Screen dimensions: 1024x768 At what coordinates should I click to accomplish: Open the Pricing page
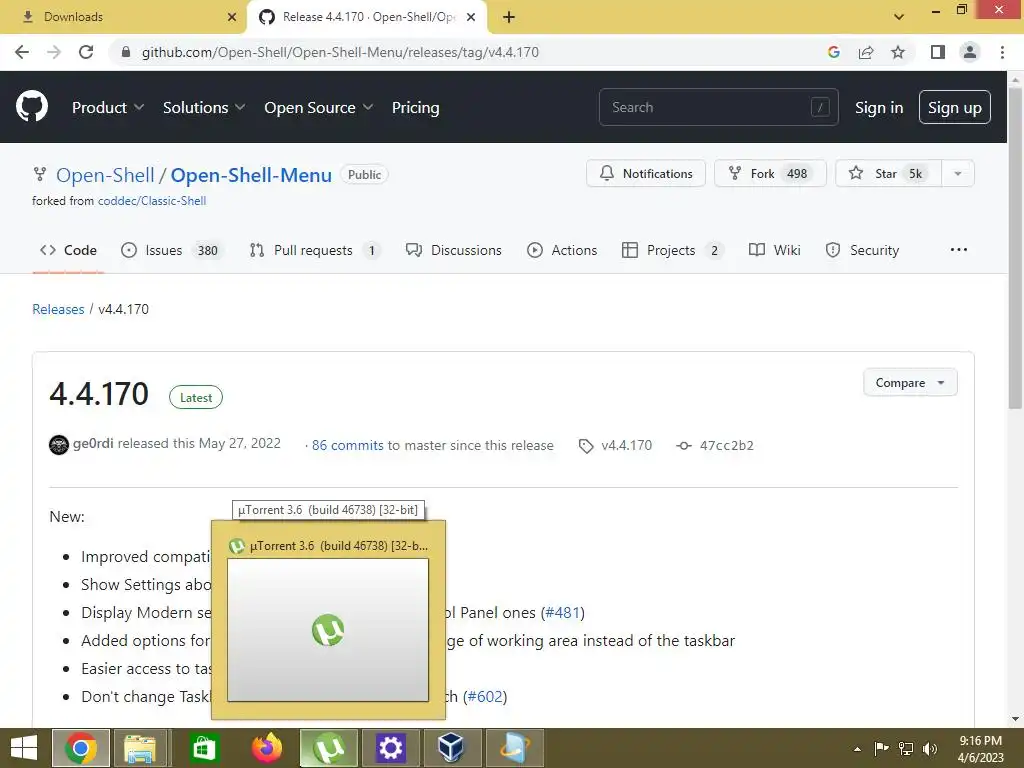[415, 108]
